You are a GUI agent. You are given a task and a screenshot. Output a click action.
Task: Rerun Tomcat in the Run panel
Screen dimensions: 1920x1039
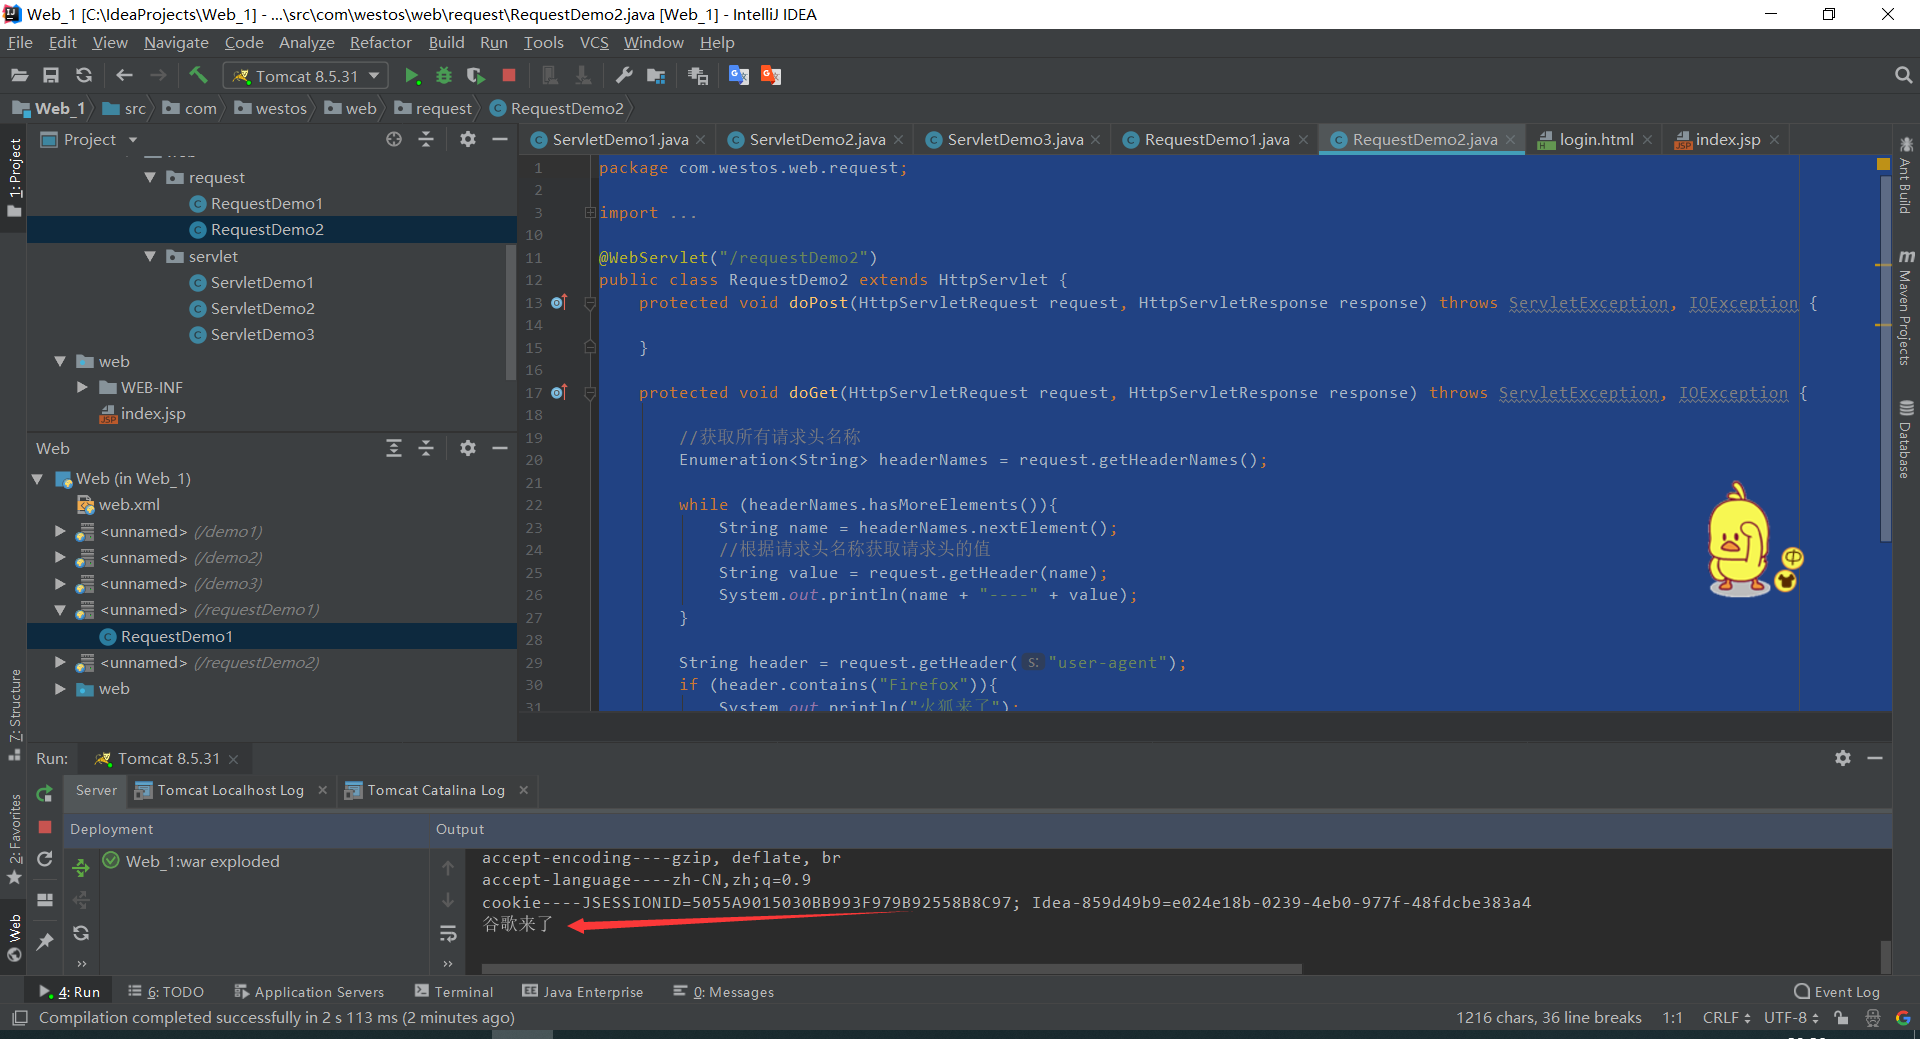click(45, 793)
